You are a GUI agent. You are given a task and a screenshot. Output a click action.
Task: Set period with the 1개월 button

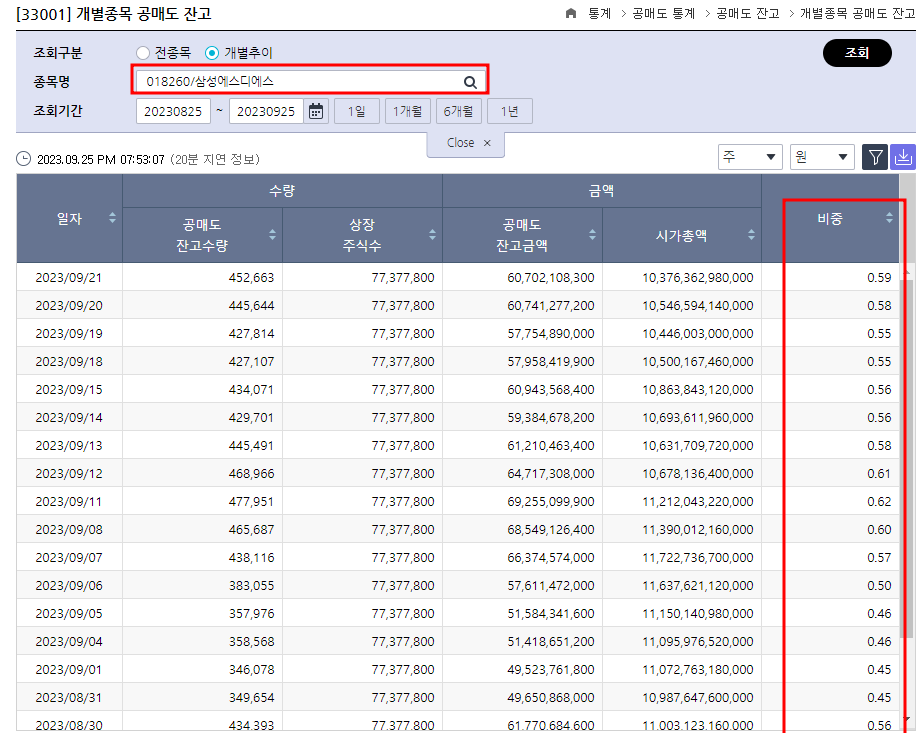408,111
